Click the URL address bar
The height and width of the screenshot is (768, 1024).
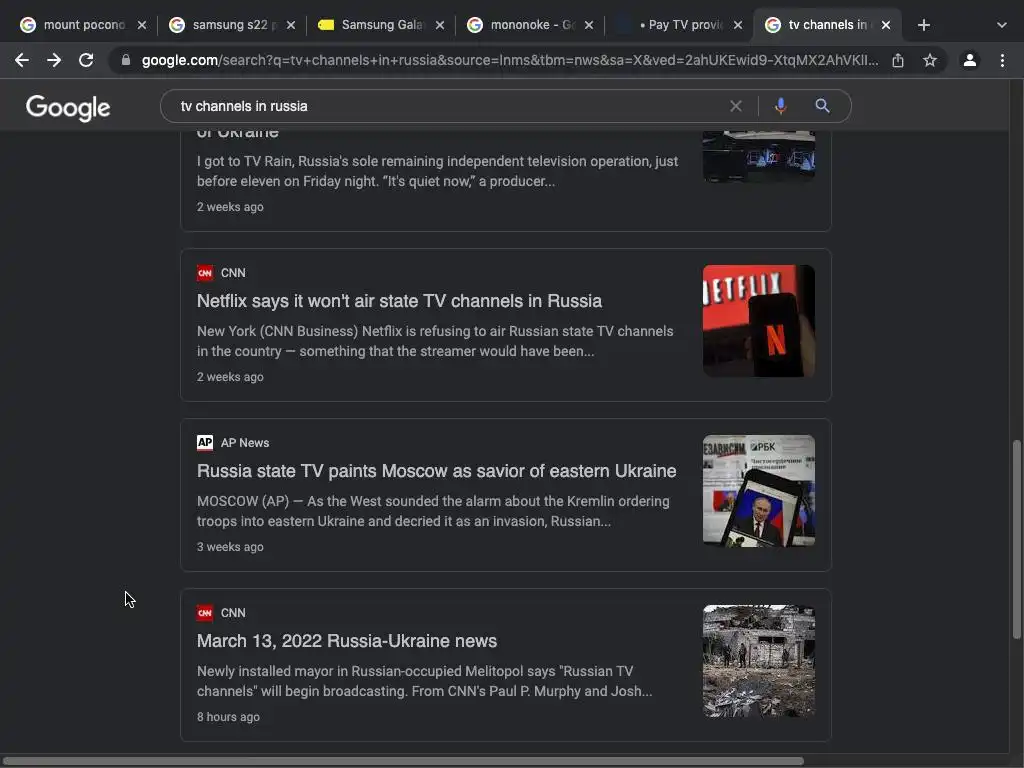509,60
